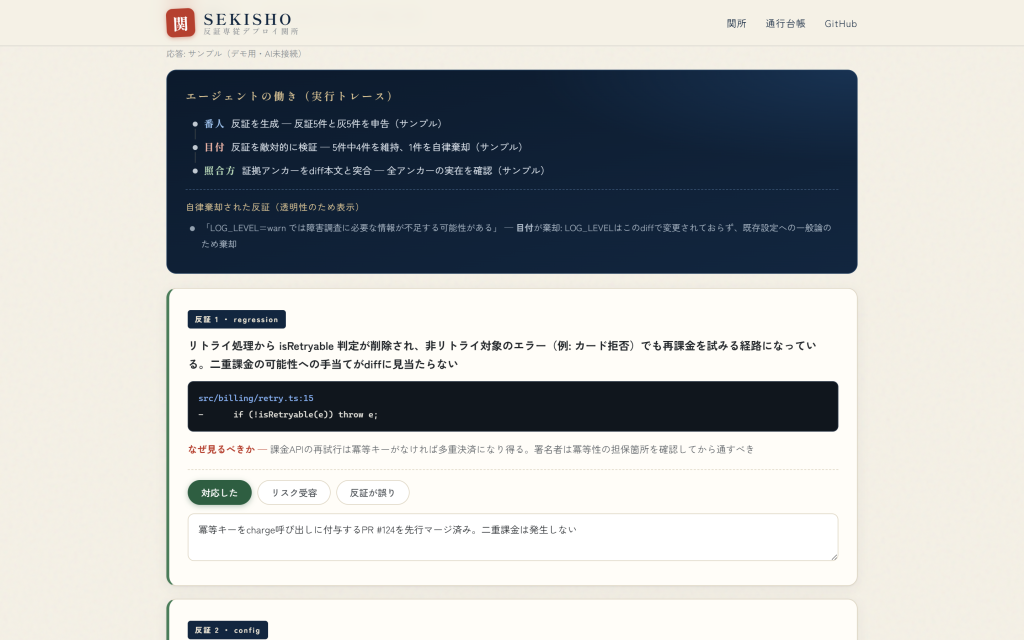Click the SEKISHO site title
This screenshot has height=640, width=1024.
click(x=248, y=19)
